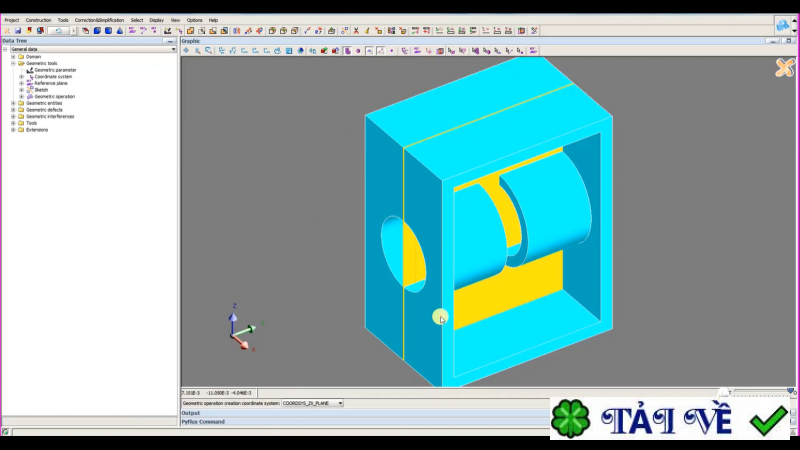Click the last purple icon of Graphic toolbar
This screenshot has height=450, width=800.
pyautogui.click(x=533, y=51)
